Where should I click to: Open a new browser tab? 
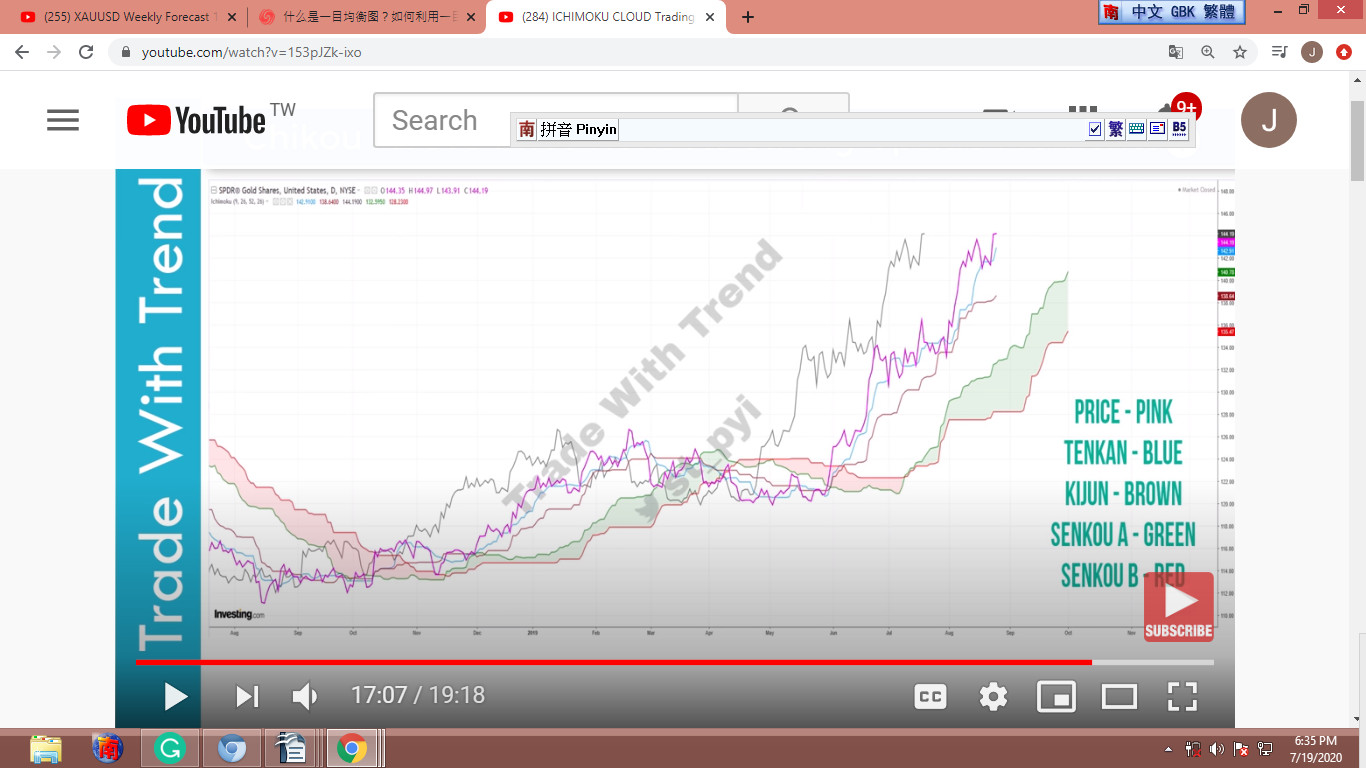pos(748,17)
